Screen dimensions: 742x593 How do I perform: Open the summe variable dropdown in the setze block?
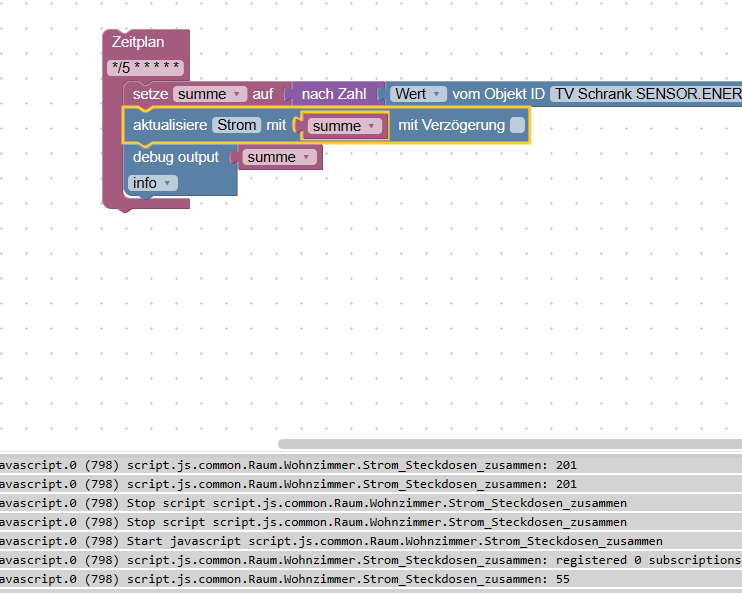point(210,94)
